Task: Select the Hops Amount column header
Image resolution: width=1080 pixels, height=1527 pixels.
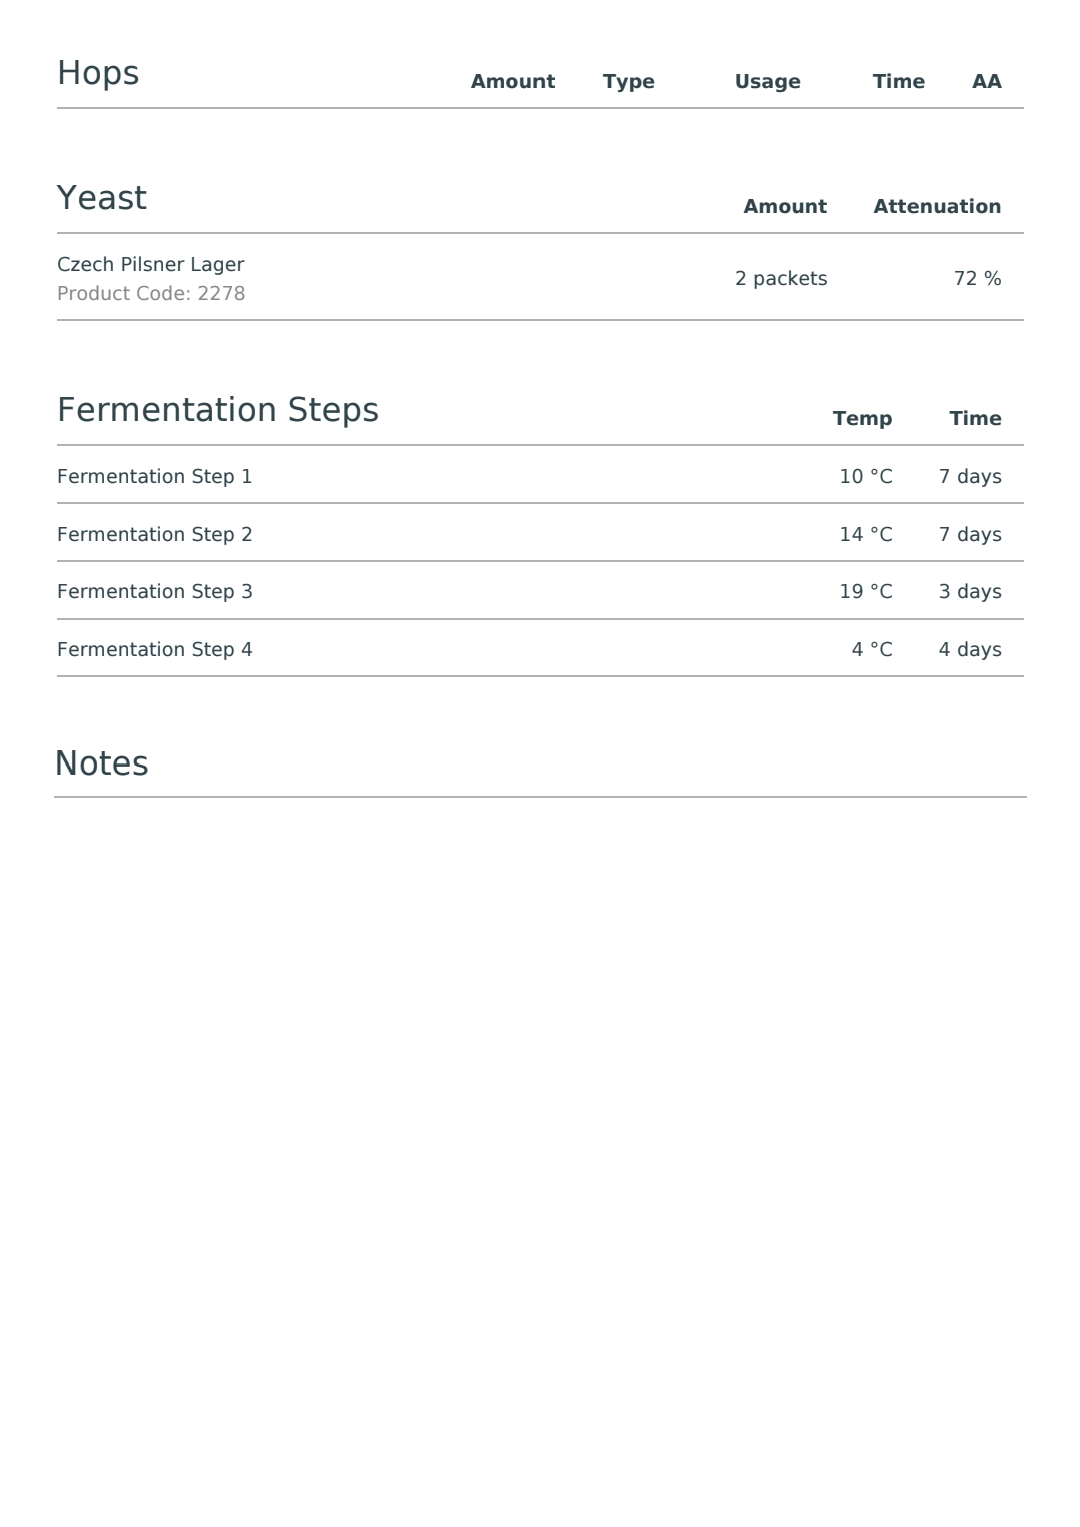Action: [x=513, y=82]
